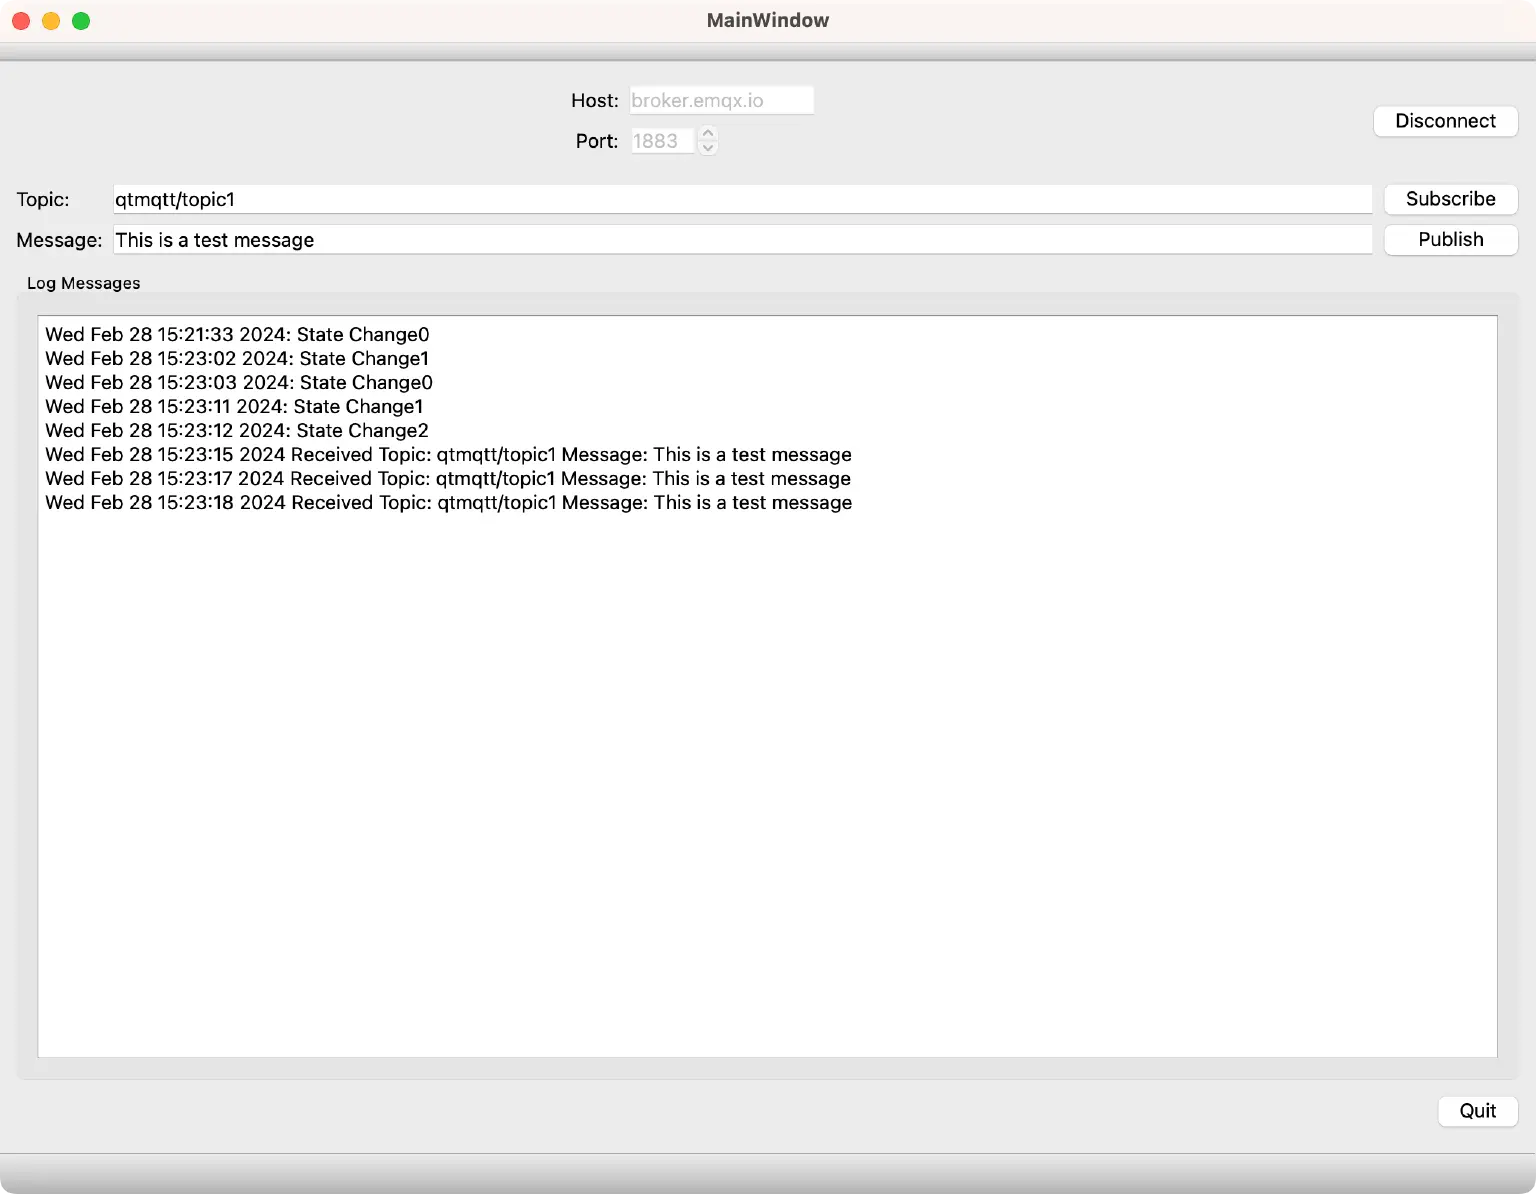Close MainWindow with the red button
1536x1194 pixels.
click(x=20, y=20)
